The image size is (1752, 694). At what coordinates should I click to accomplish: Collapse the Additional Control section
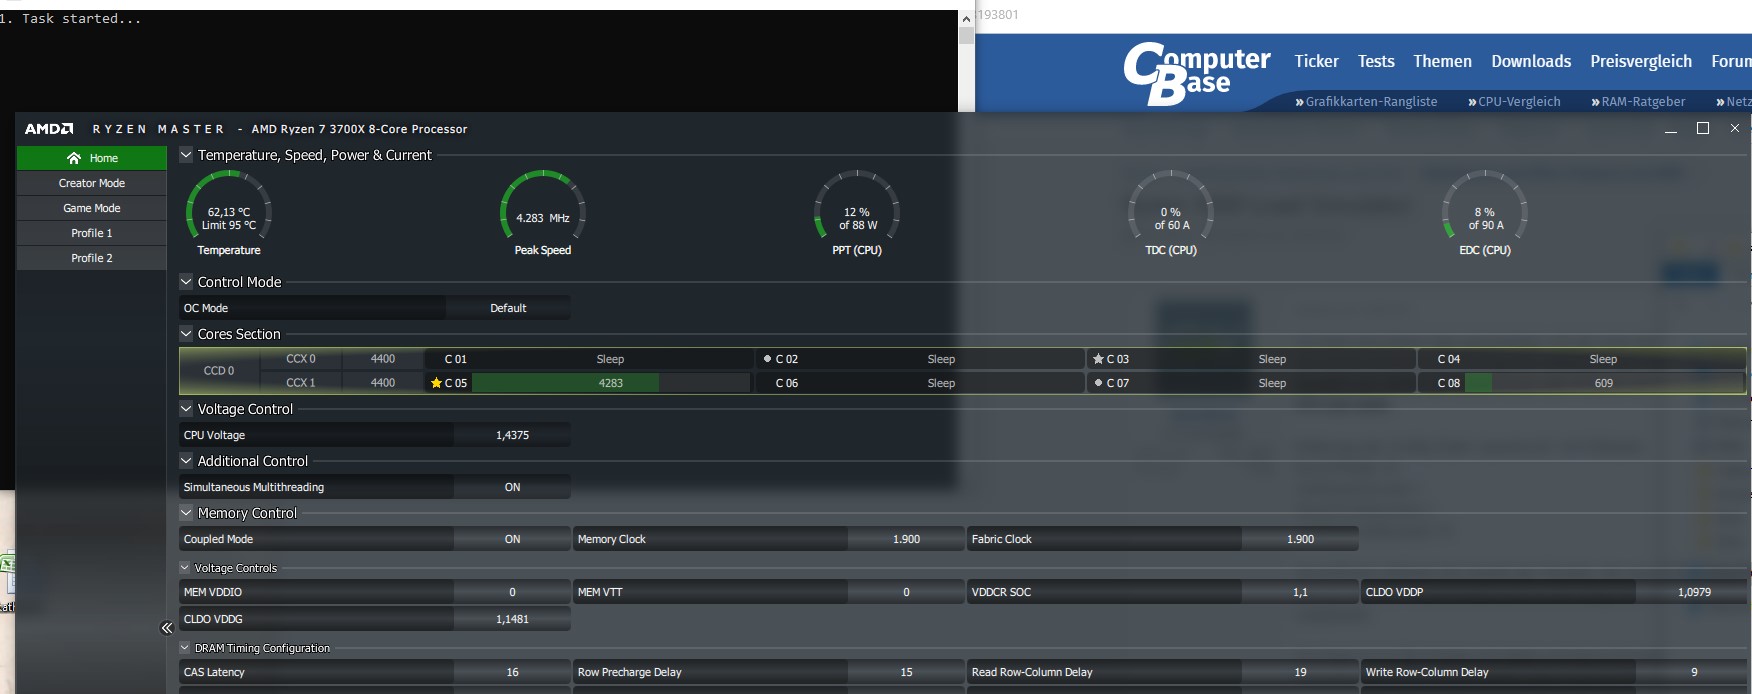[186, 461]
